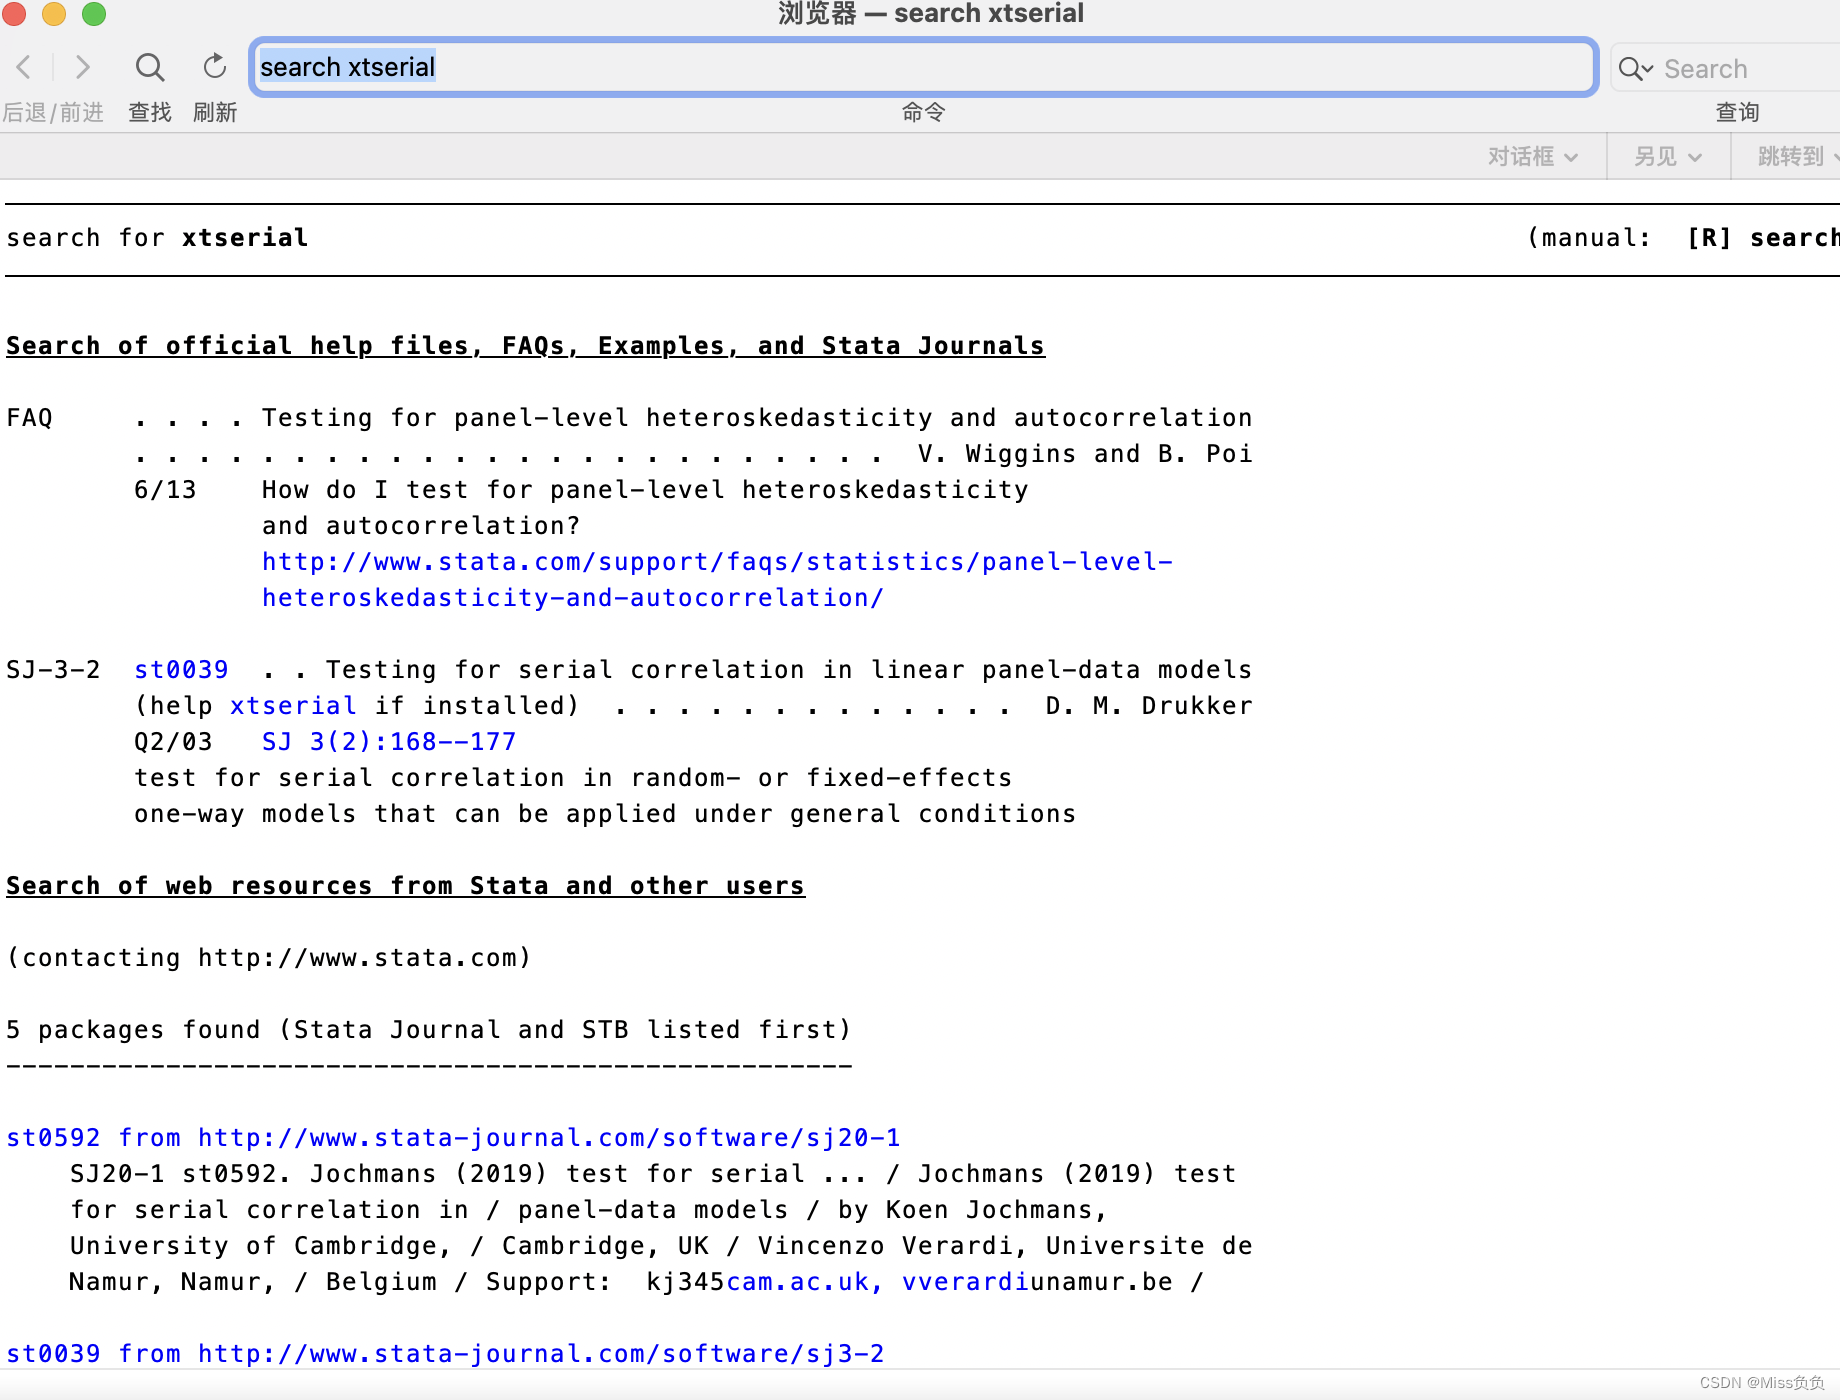Click the '查询' label under Search
Screen dimensions: 1840x1400
click(x=1737, y=112)
